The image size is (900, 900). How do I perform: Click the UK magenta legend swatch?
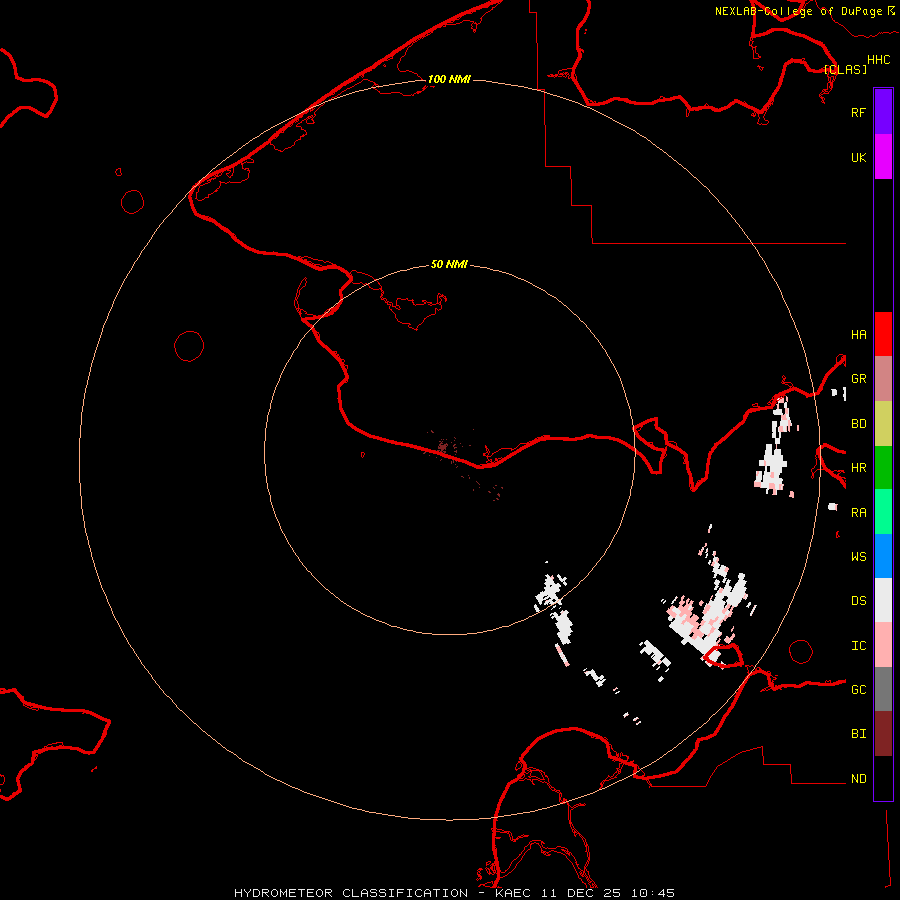tap(883, 157)
